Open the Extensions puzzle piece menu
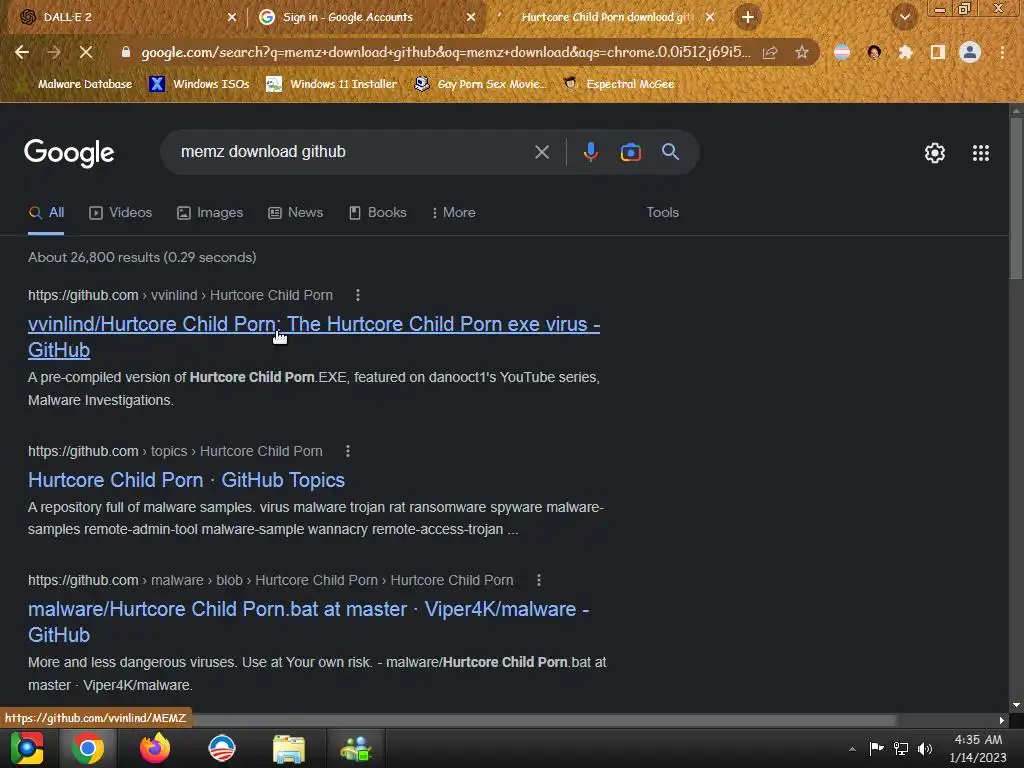1024x768 pixels. point(905,52)
